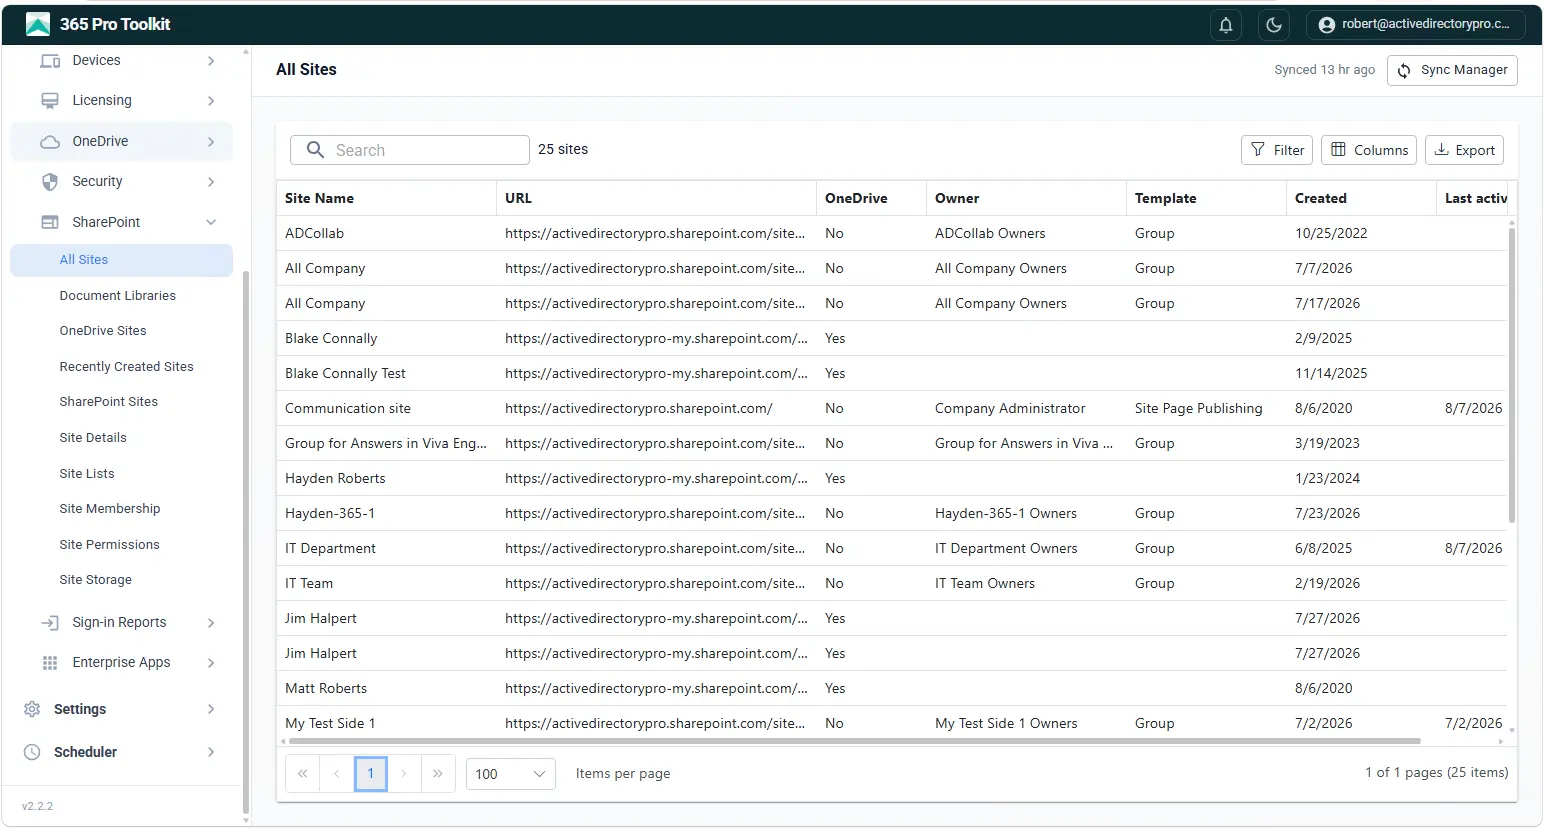Open the Sync Manager

click(x=1452, y=70)
